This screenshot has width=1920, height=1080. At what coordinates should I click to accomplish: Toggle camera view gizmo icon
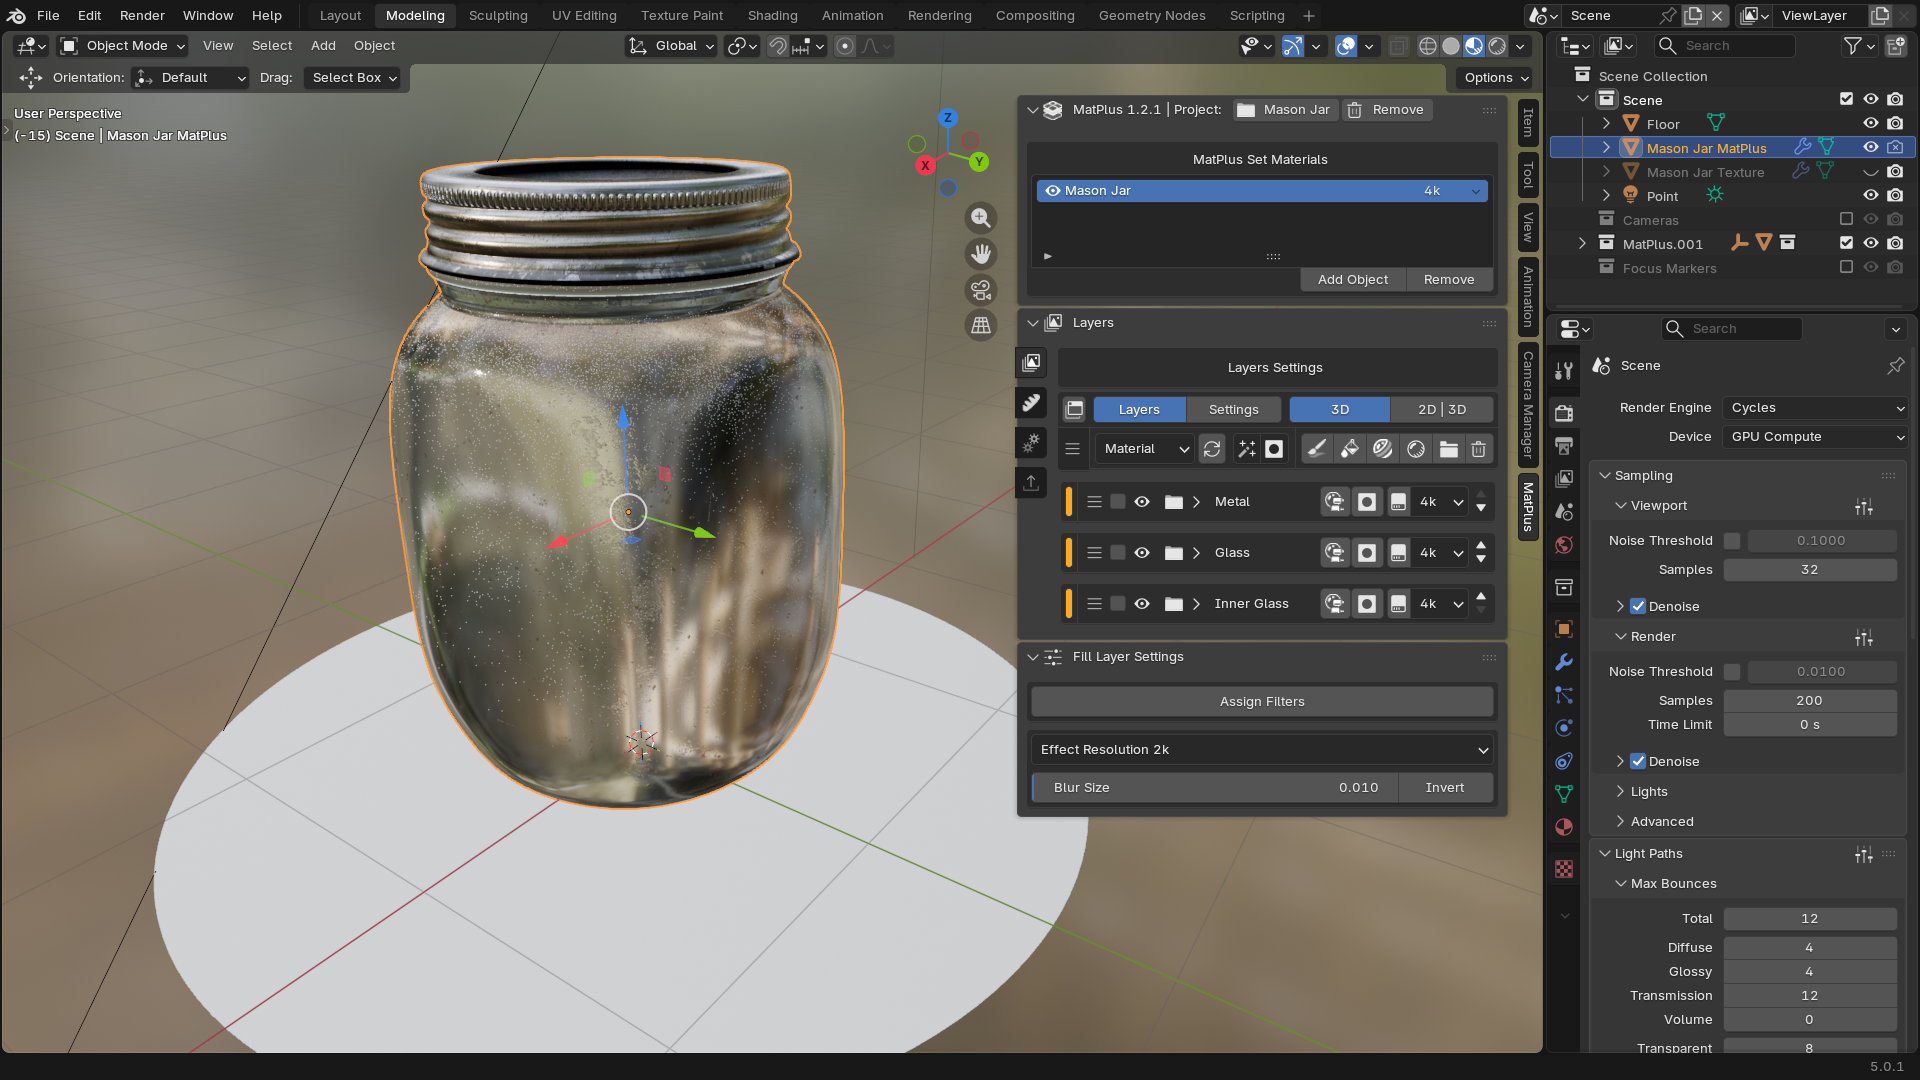(x=981, y=290)
